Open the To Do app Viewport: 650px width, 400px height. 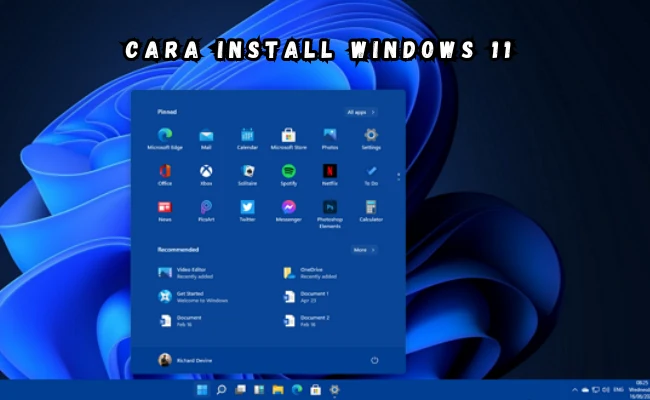pos(371,175)
